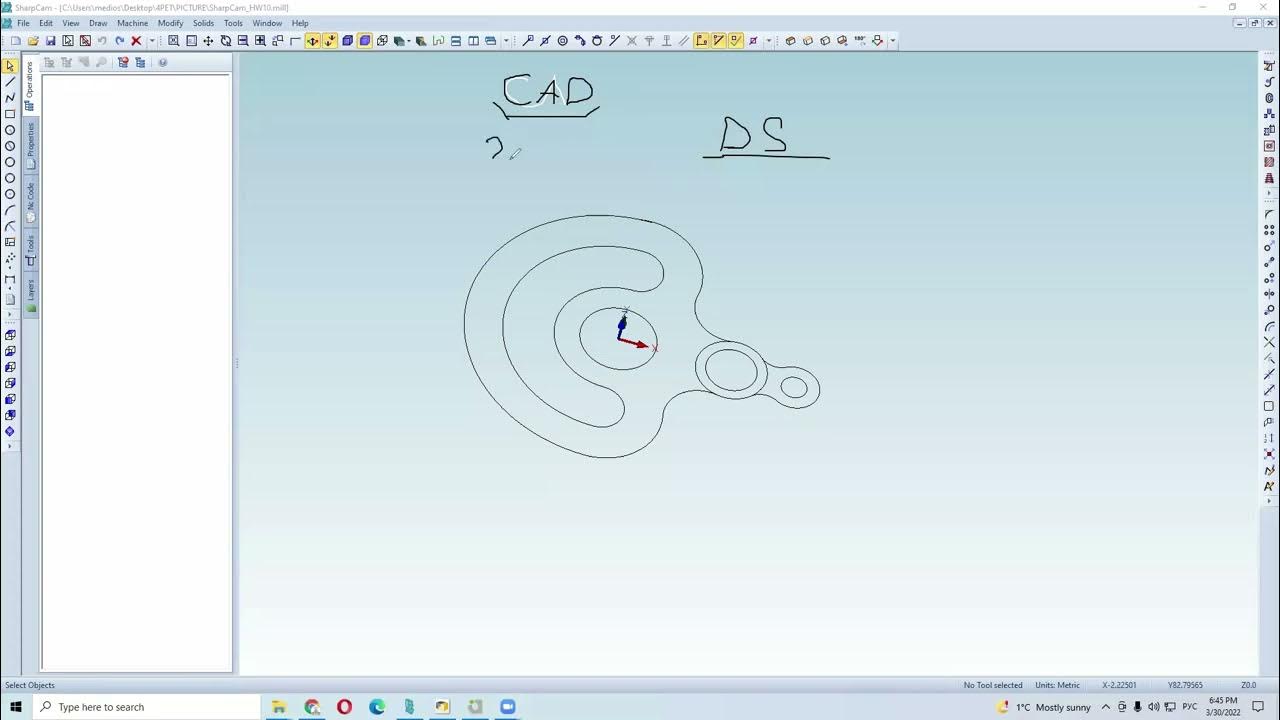
Task: Click the Windows search box
Action: click(147, 707)
